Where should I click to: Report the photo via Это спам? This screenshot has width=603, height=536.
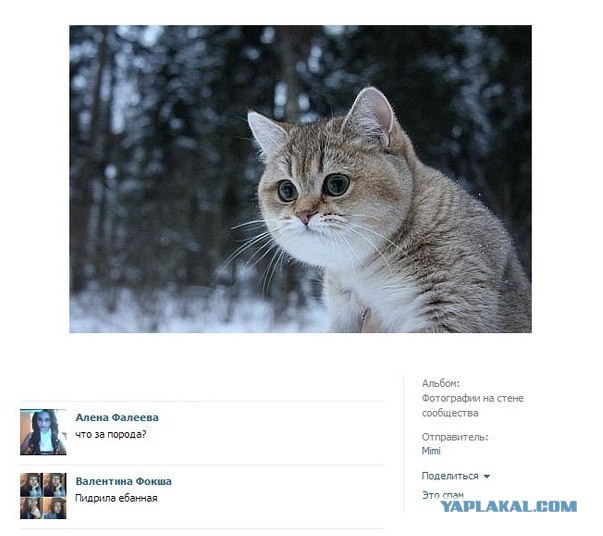pos(443,495)
